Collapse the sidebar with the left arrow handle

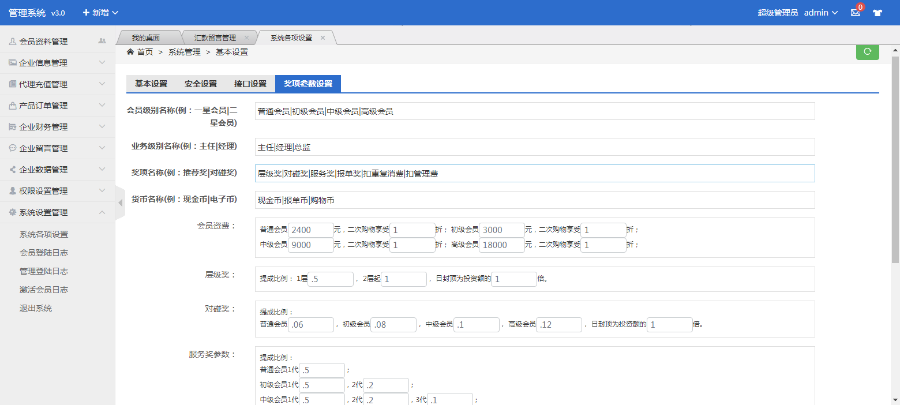tap(120, 202)
